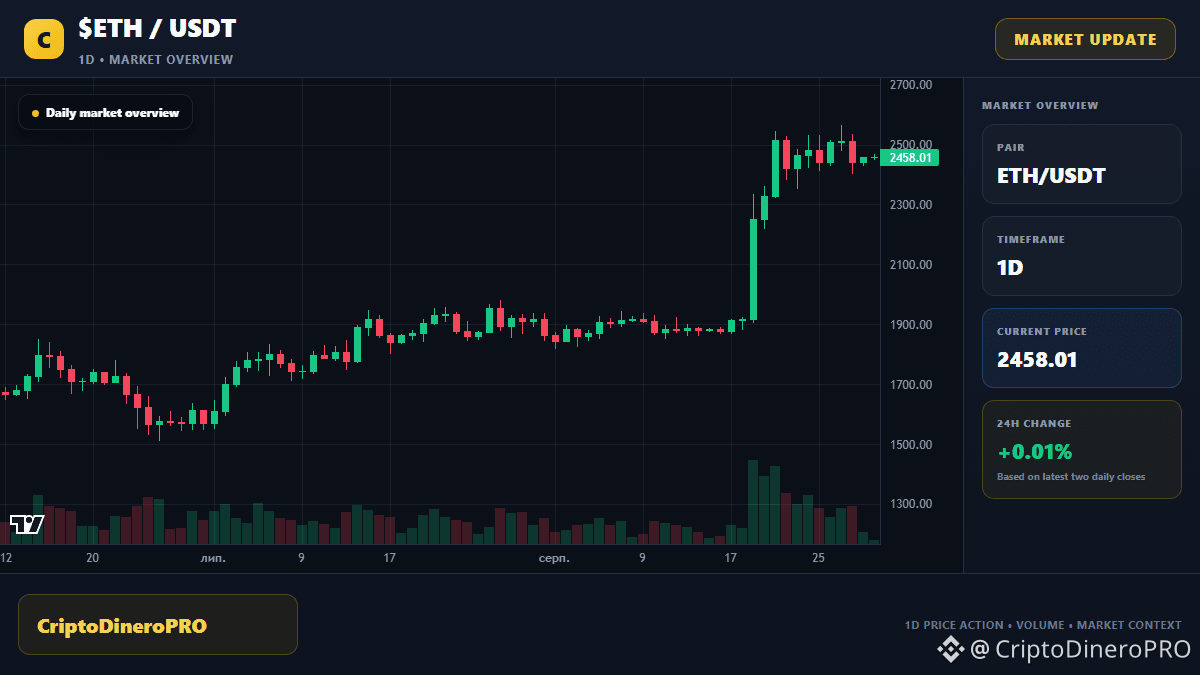Click the 1D • MARKET OVERVIEW subtitle
1200x675 pixels.
pos(156,60)
